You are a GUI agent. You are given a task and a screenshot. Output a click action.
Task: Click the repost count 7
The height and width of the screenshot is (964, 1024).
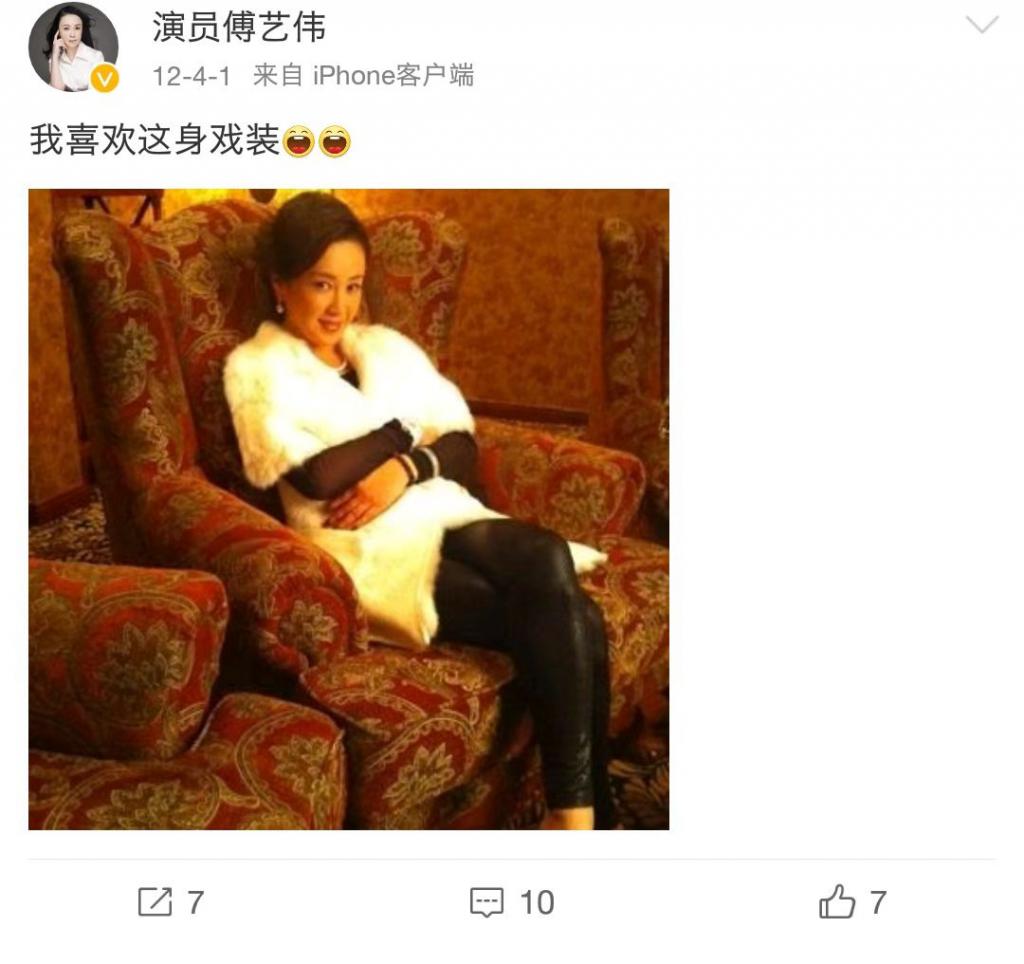pos(196,903)
